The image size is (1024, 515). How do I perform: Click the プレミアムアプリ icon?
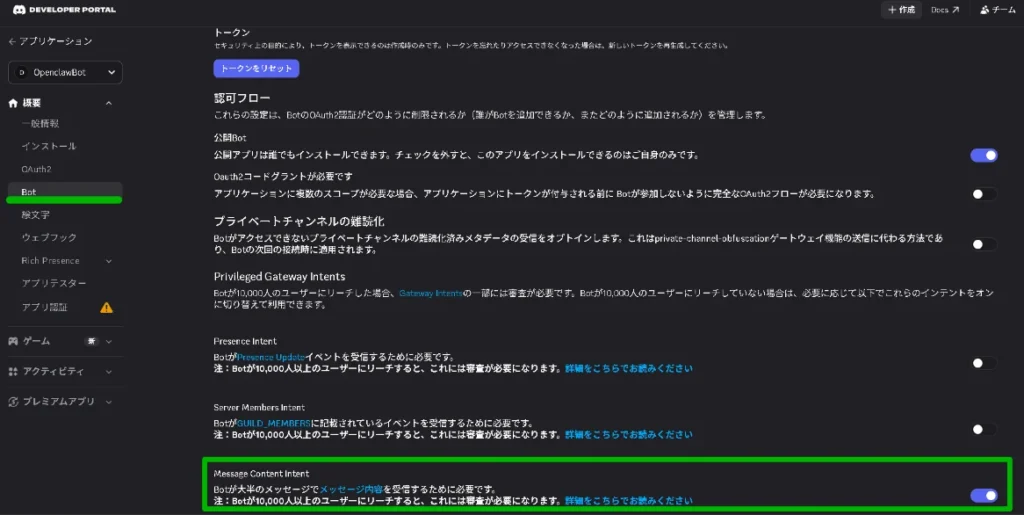click(x=13, y=402)
